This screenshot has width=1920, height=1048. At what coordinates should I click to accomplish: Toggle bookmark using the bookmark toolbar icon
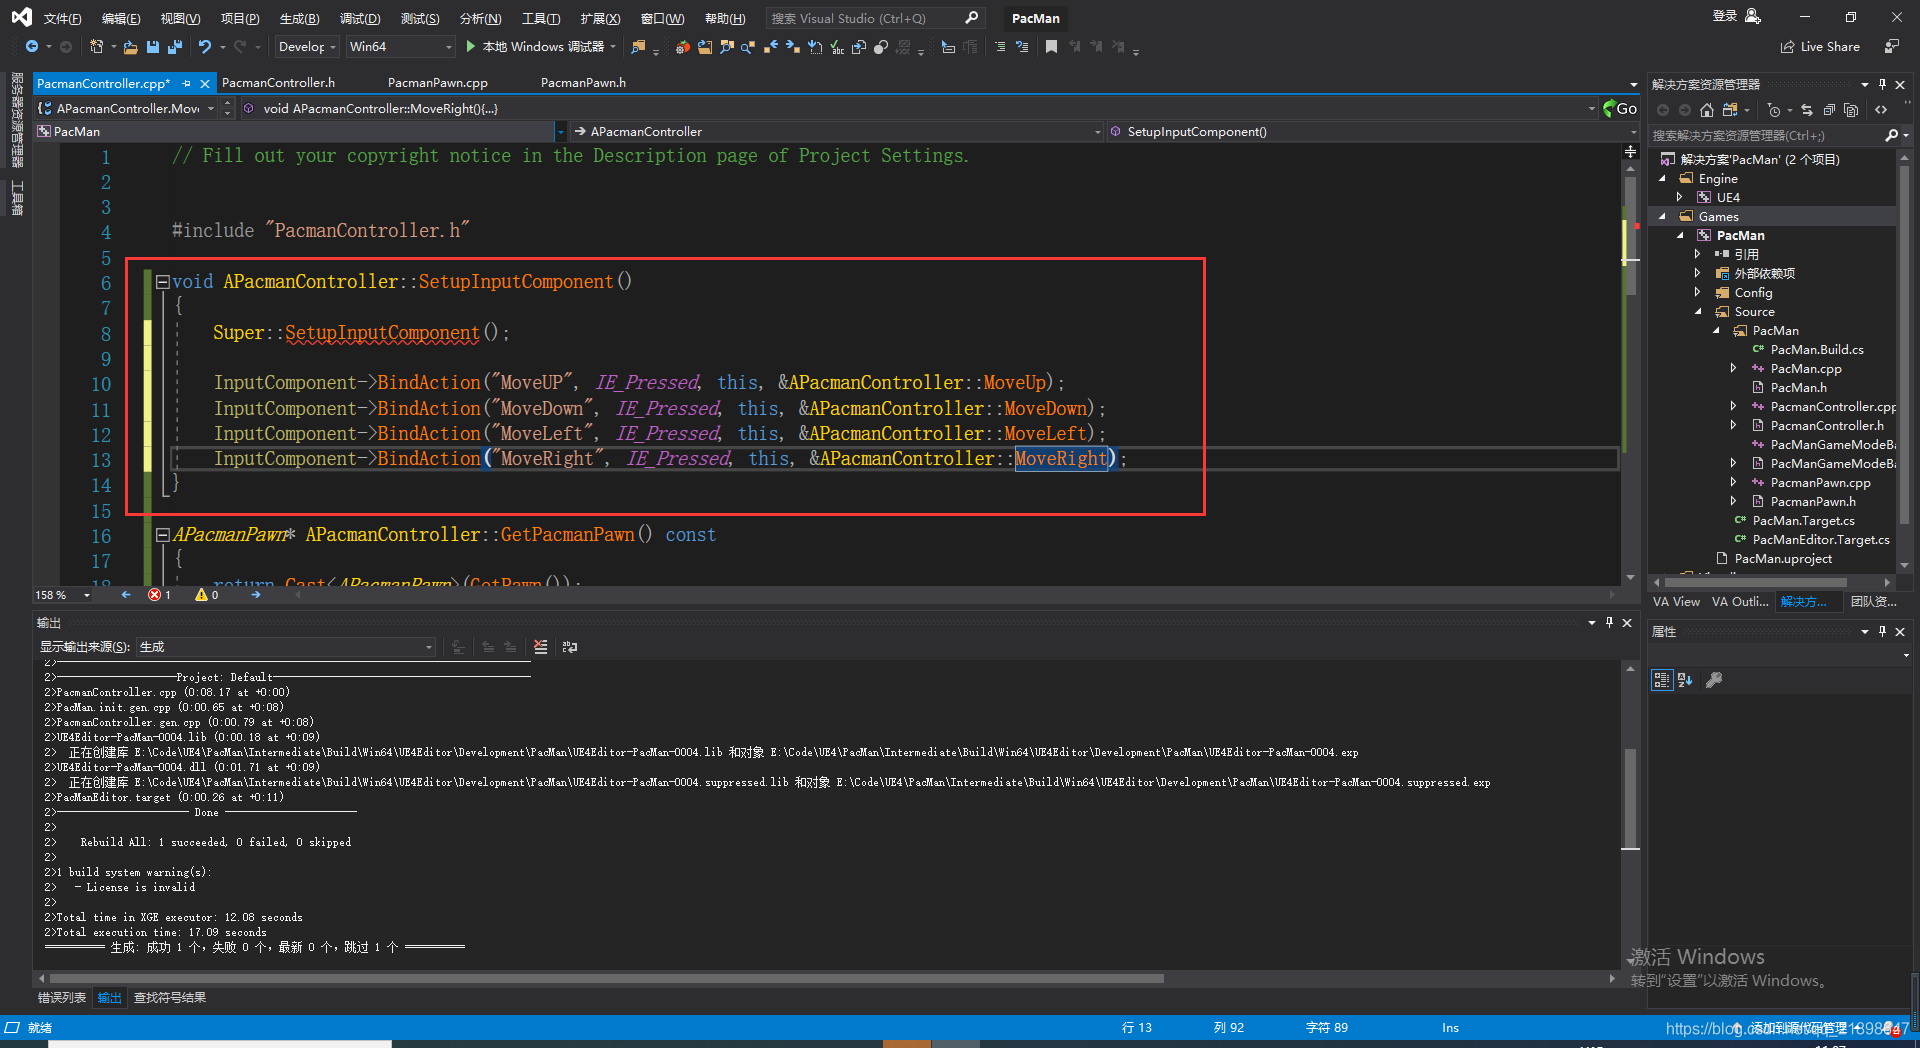(x=1051, y=47)
